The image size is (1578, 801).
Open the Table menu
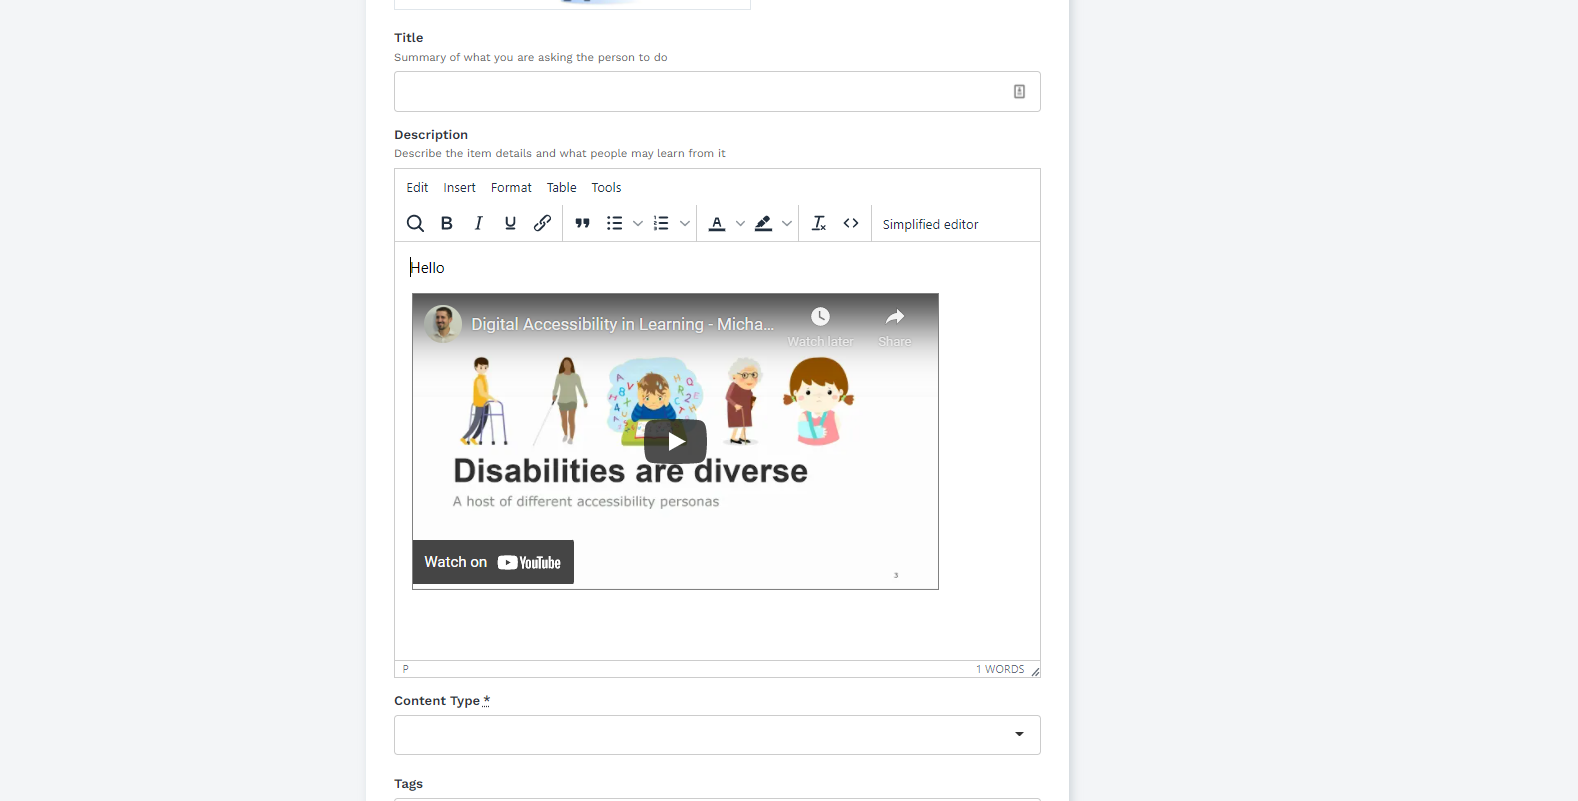(x=562, y=187)
